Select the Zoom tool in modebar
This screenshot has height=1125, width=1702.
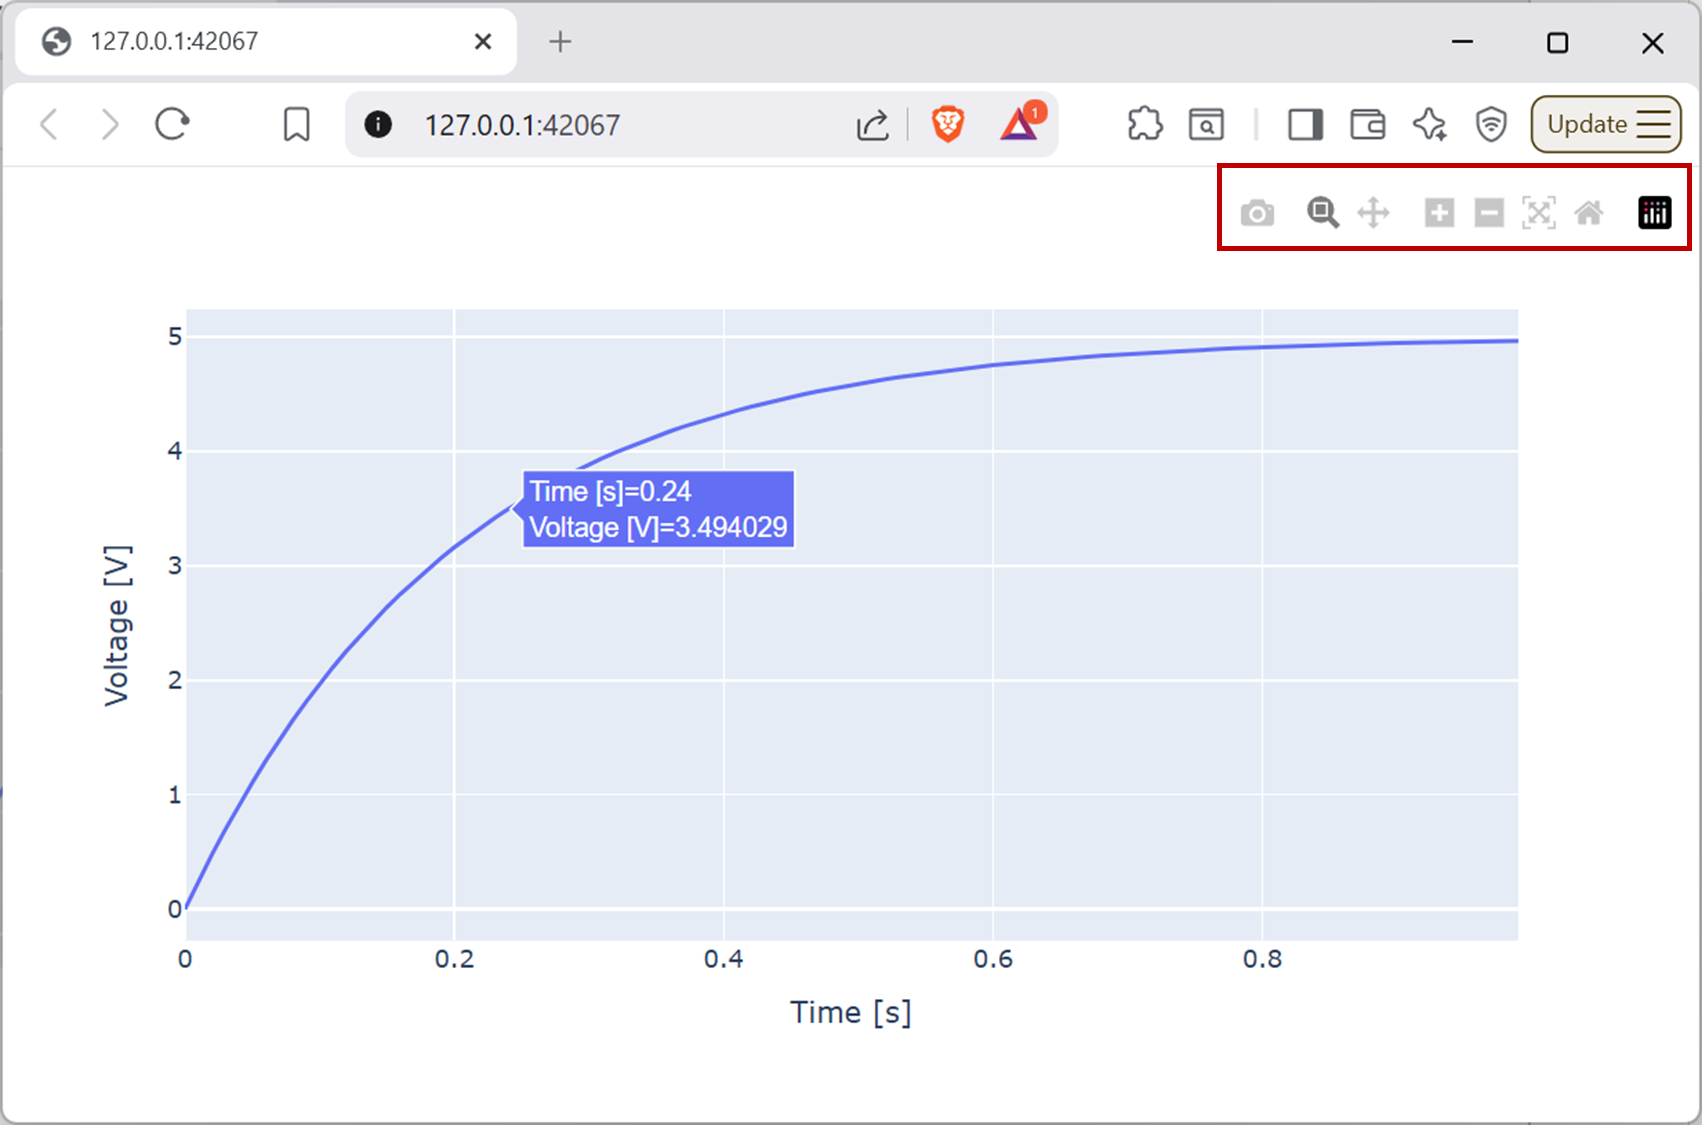click(1322, 212)
